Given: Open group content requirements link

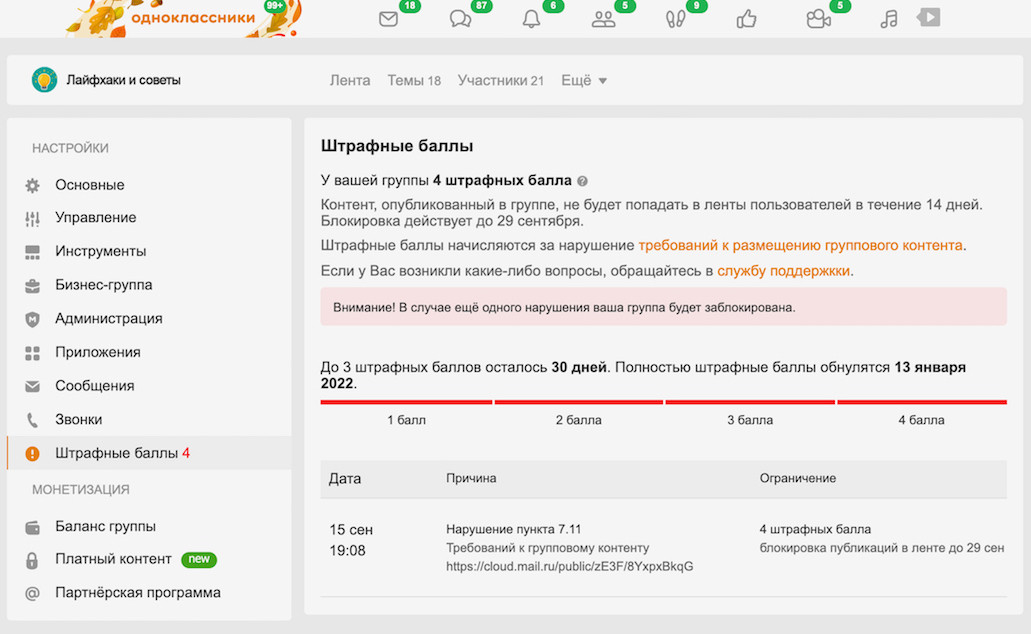Looking at the screenshot, I should pyautogui.click(x=800, y=245).
